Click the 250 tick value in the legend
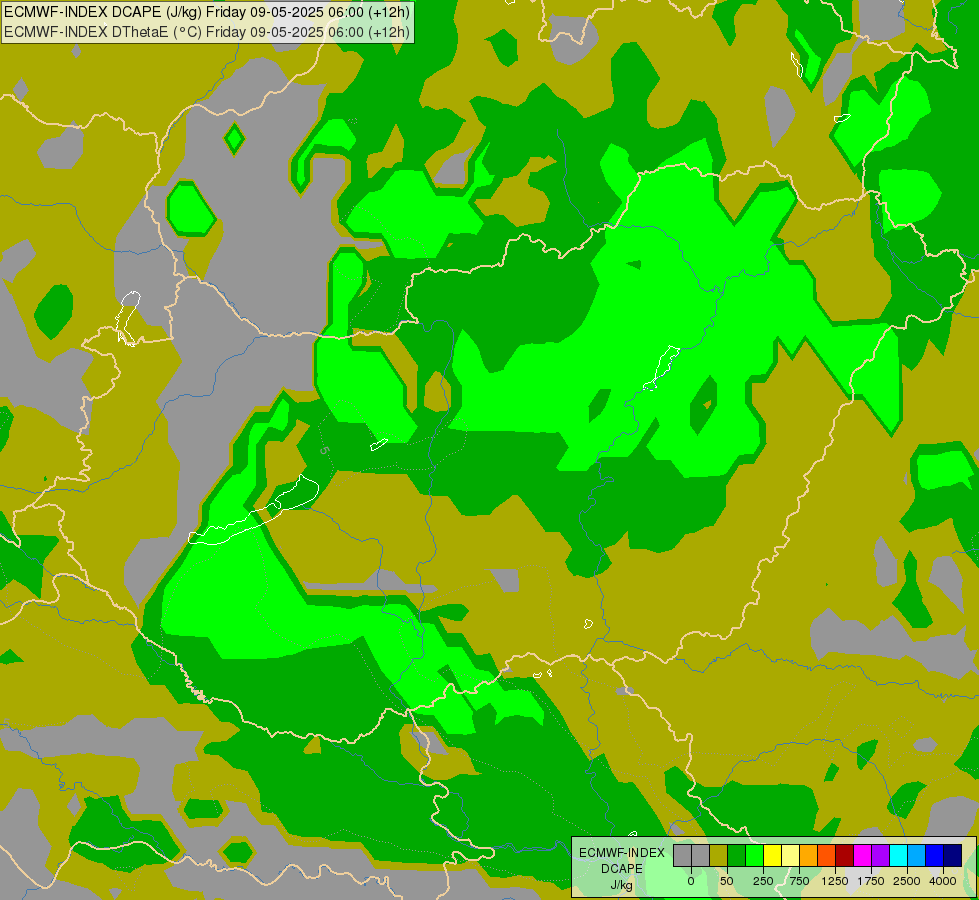979x900 pixels. (763, 881)
